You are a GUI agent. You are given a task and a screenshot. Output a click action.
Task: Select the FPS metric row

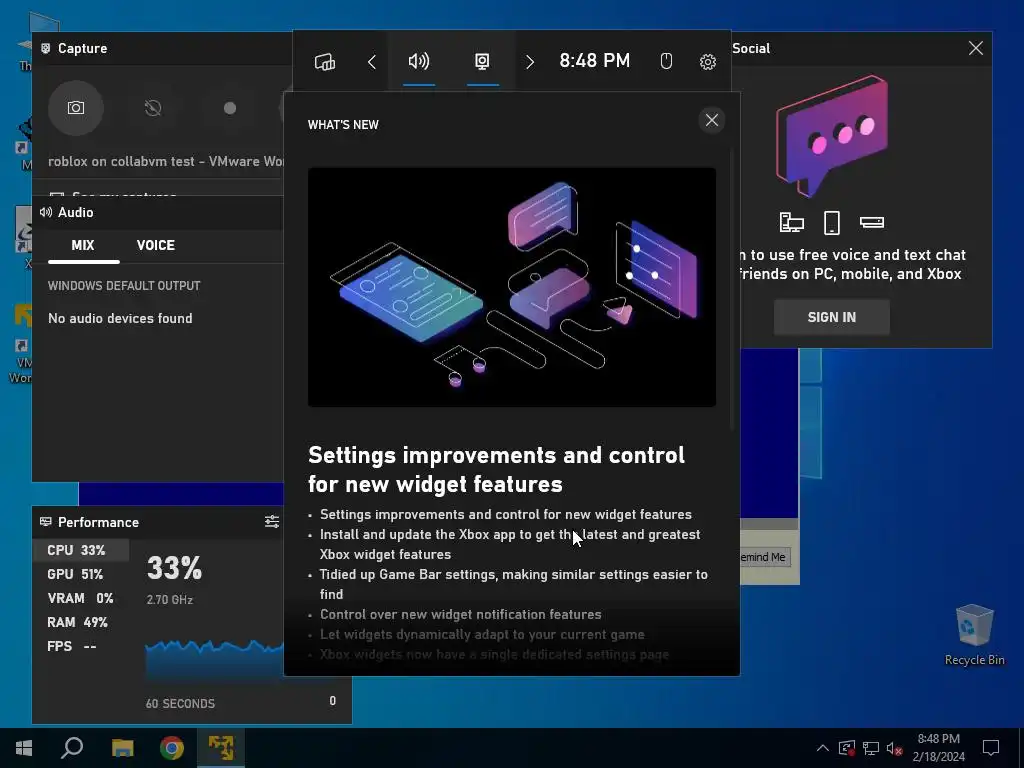coord(80,647)
